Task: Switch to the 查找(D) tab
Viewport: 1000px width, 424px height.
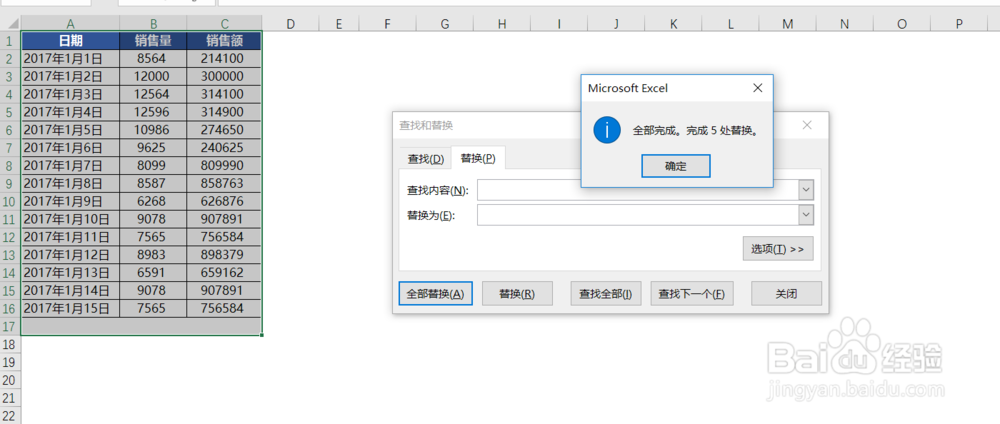Action: coord(425,159)
